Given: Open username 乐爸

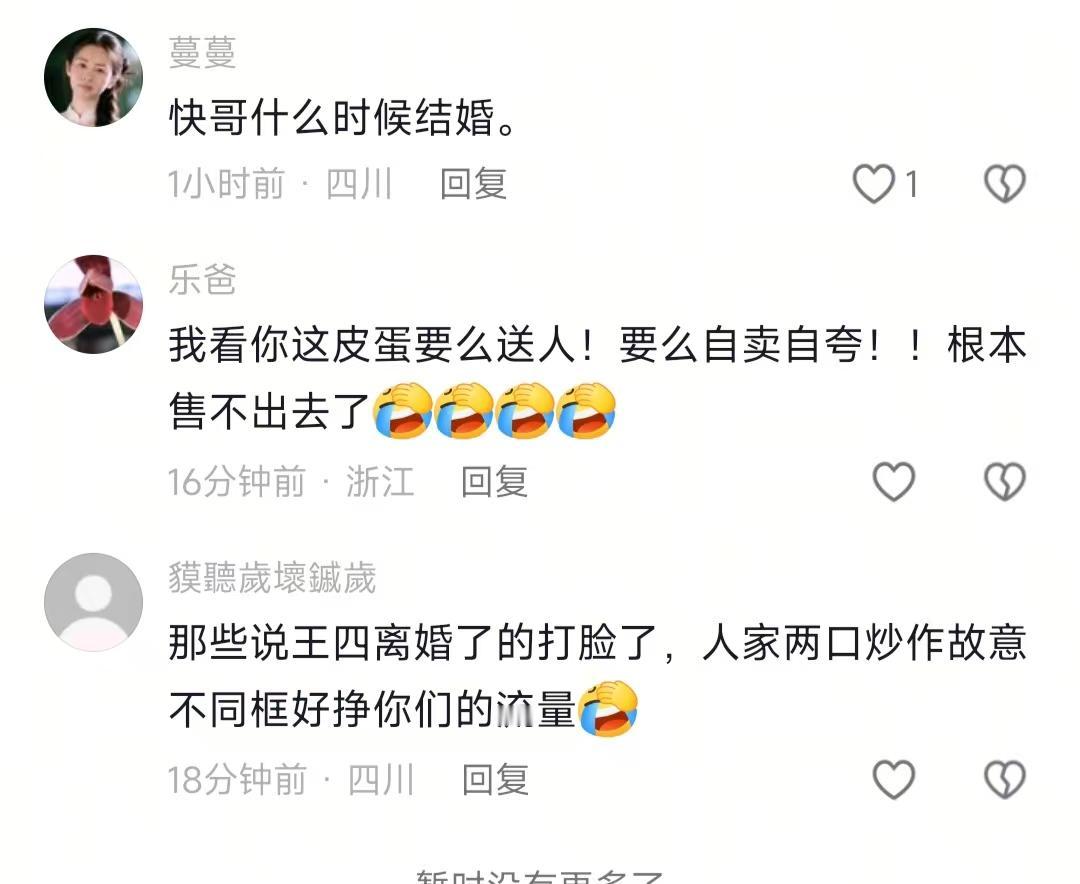Looking at the screenshot, I should (202, 280).
